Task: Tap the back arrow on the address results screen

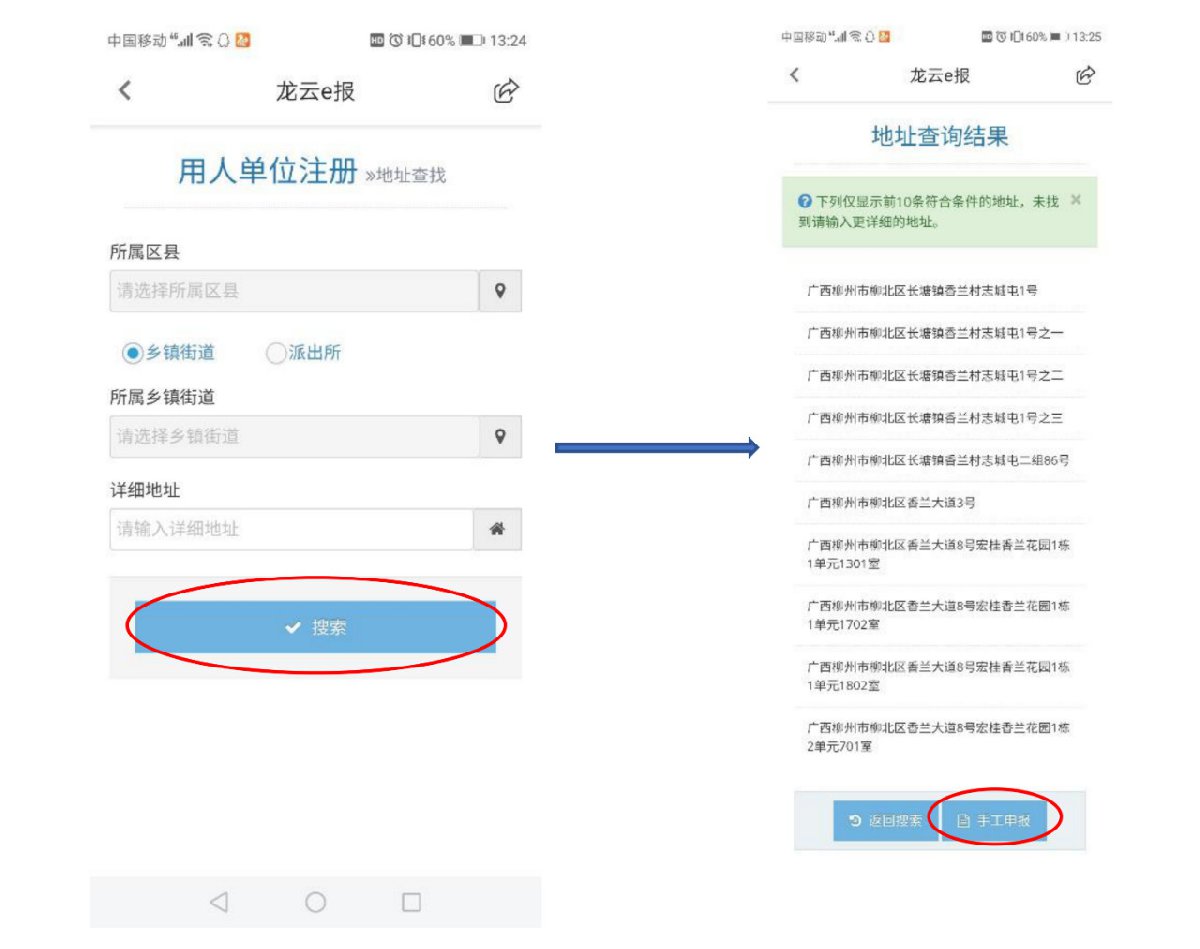Action: coord(794,75)
